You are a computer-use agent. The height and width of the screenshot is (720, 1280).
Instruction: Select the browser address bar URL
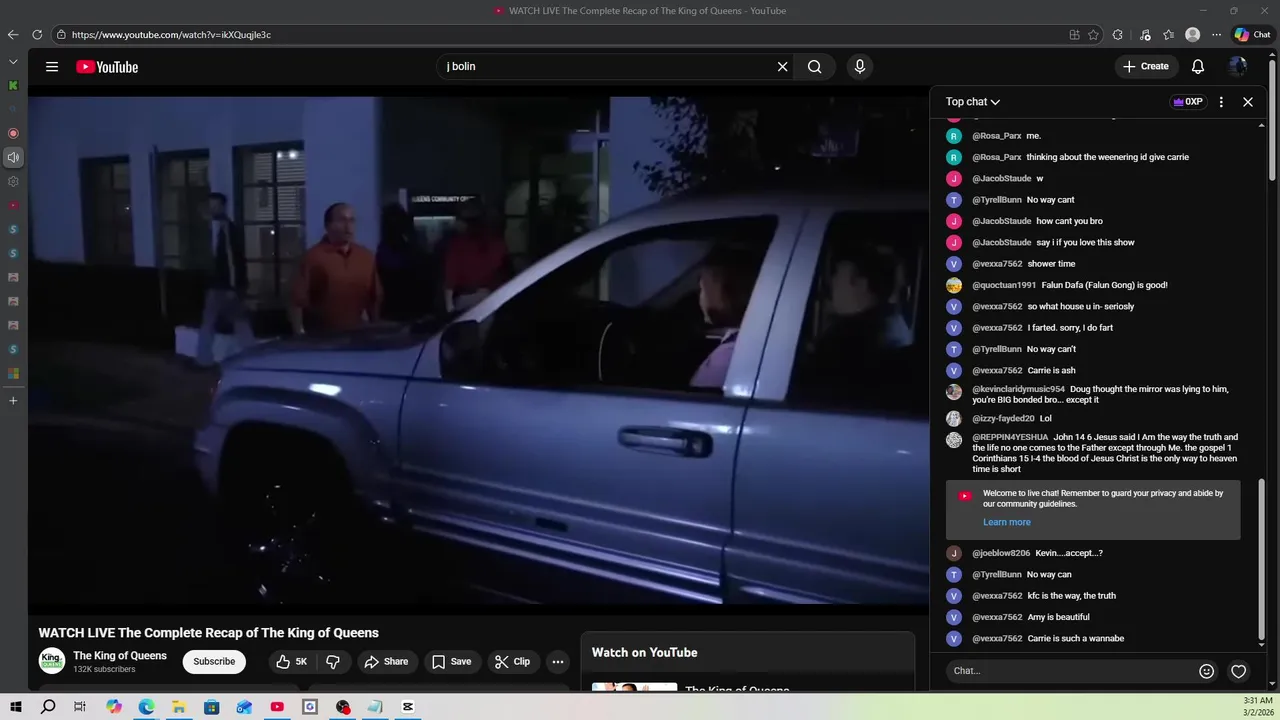coord(171,35)
